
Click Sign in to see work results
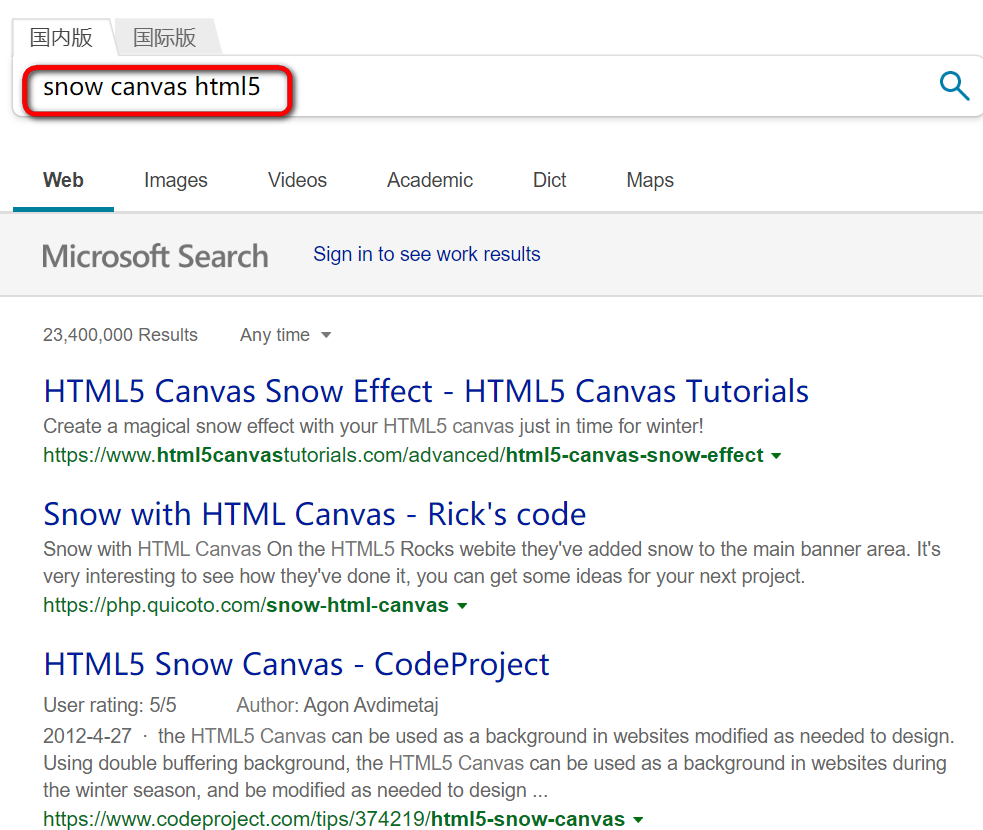click(x=427, y=254)
